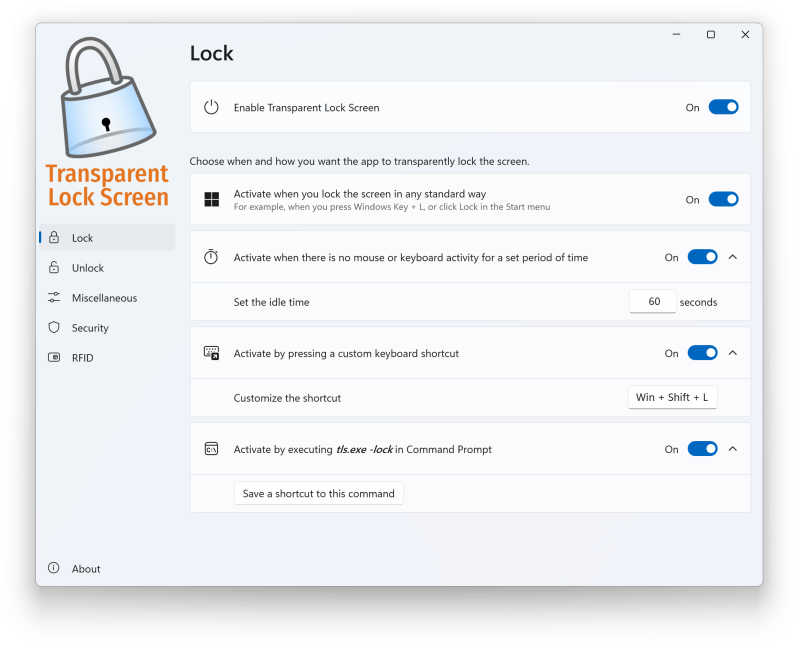Click the Win + Shift + L shortcut button
This screenshot has height=646, width=799.
click(x=672, y=397)
